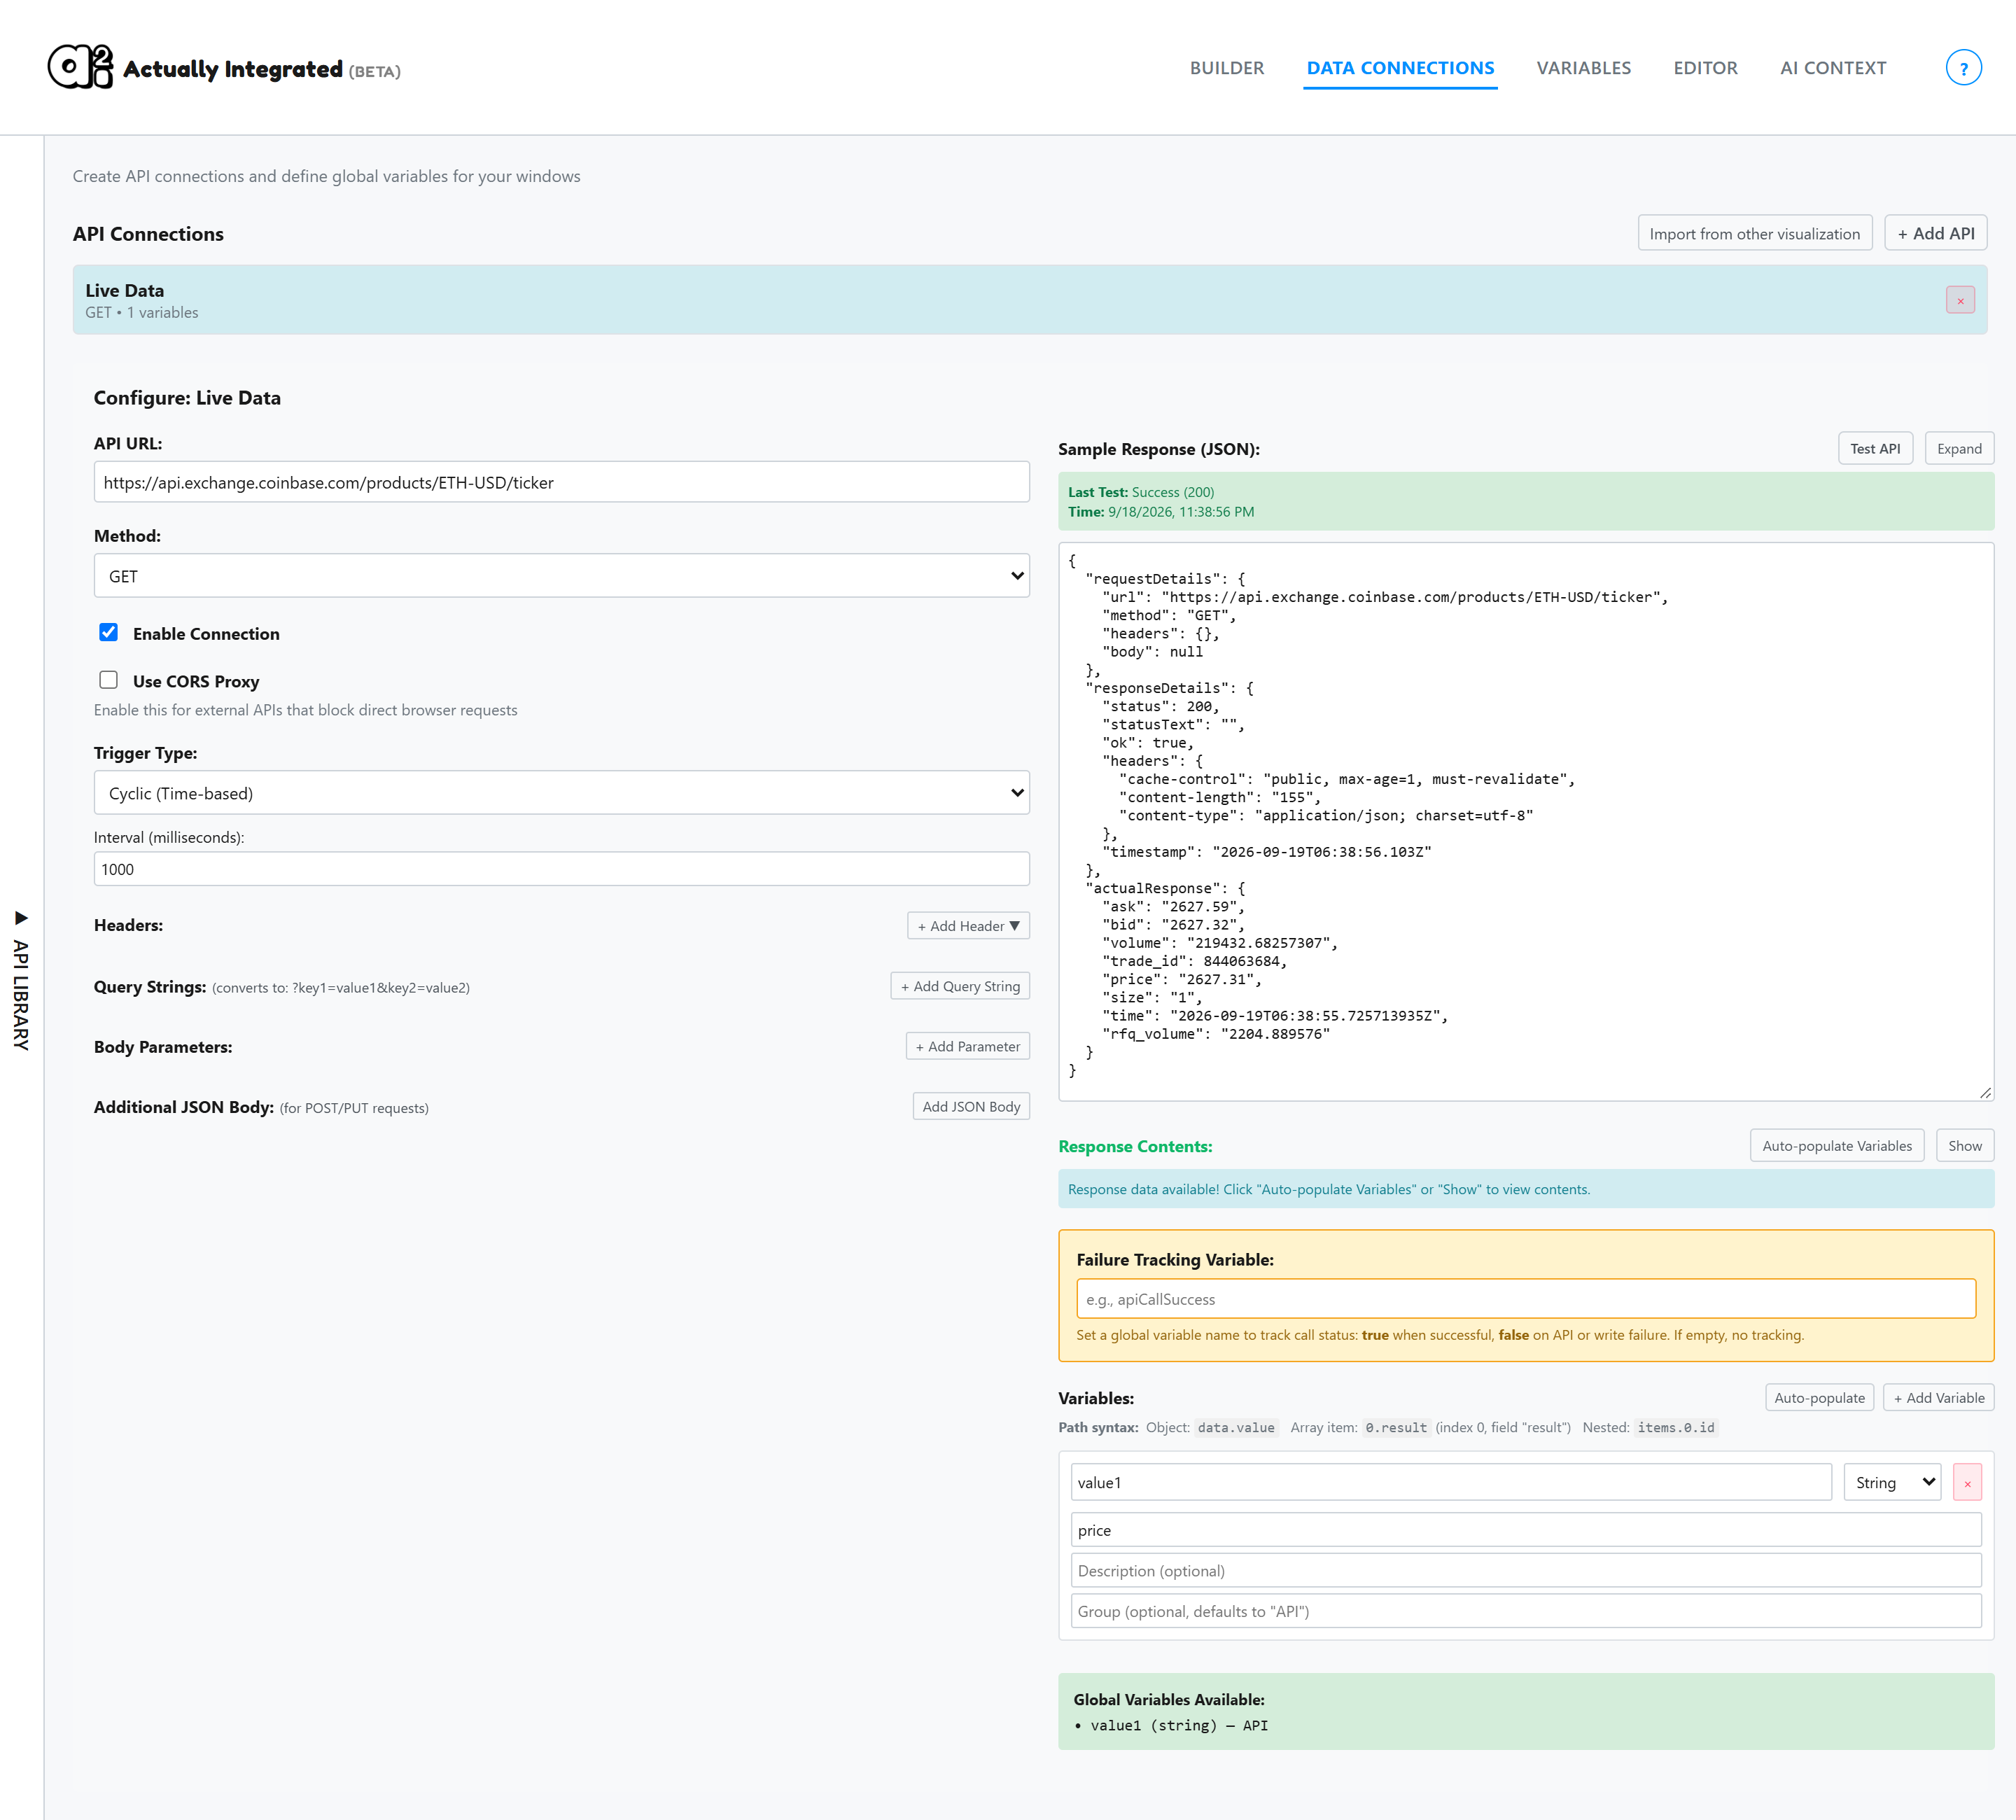Click the + Add API button
The image size is (2016, 1820).
(1935, 233)
